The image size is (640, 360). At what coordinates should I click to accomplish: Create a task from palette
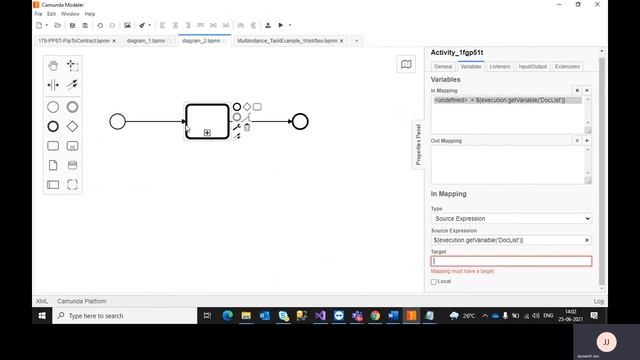pos(53,146)
